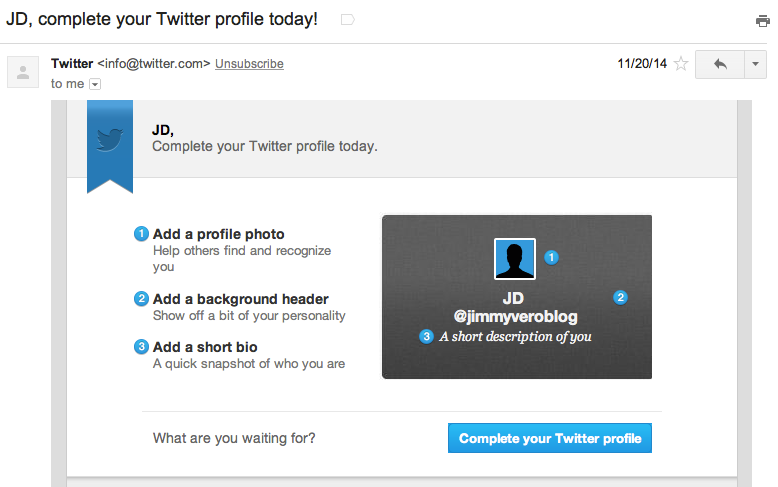The height and width of the screenshot is (487, 778).
Task: Toggle the importance label marker beside subject
Action: pos(347,19)
